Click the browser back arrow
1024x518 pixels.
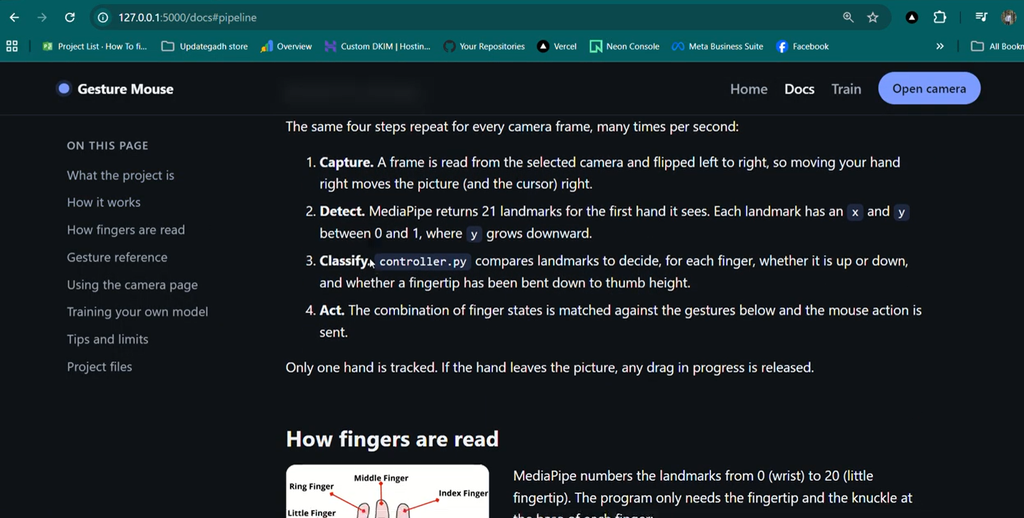click(14, 18)
